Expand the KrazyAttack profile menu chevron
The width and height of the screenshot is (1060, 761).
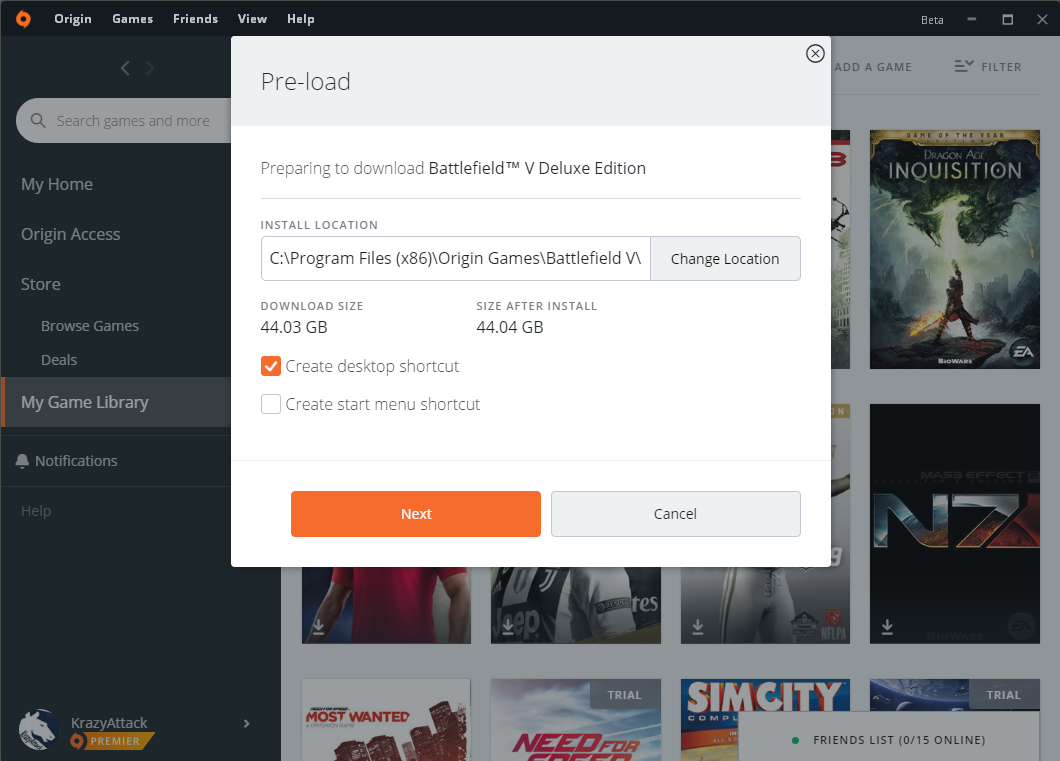point(246,724)
